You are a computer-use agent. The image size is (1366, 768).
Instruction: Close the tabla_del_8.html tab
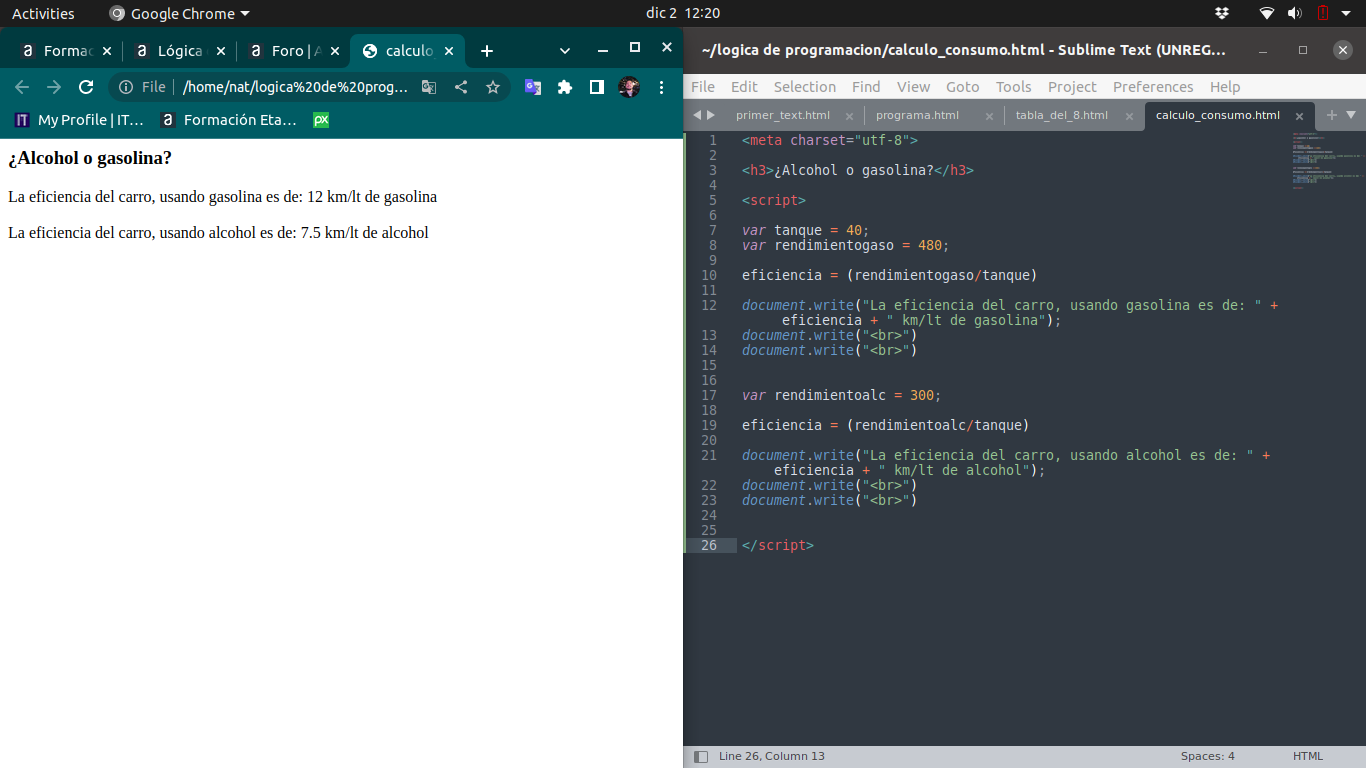tap(1129, 116)
